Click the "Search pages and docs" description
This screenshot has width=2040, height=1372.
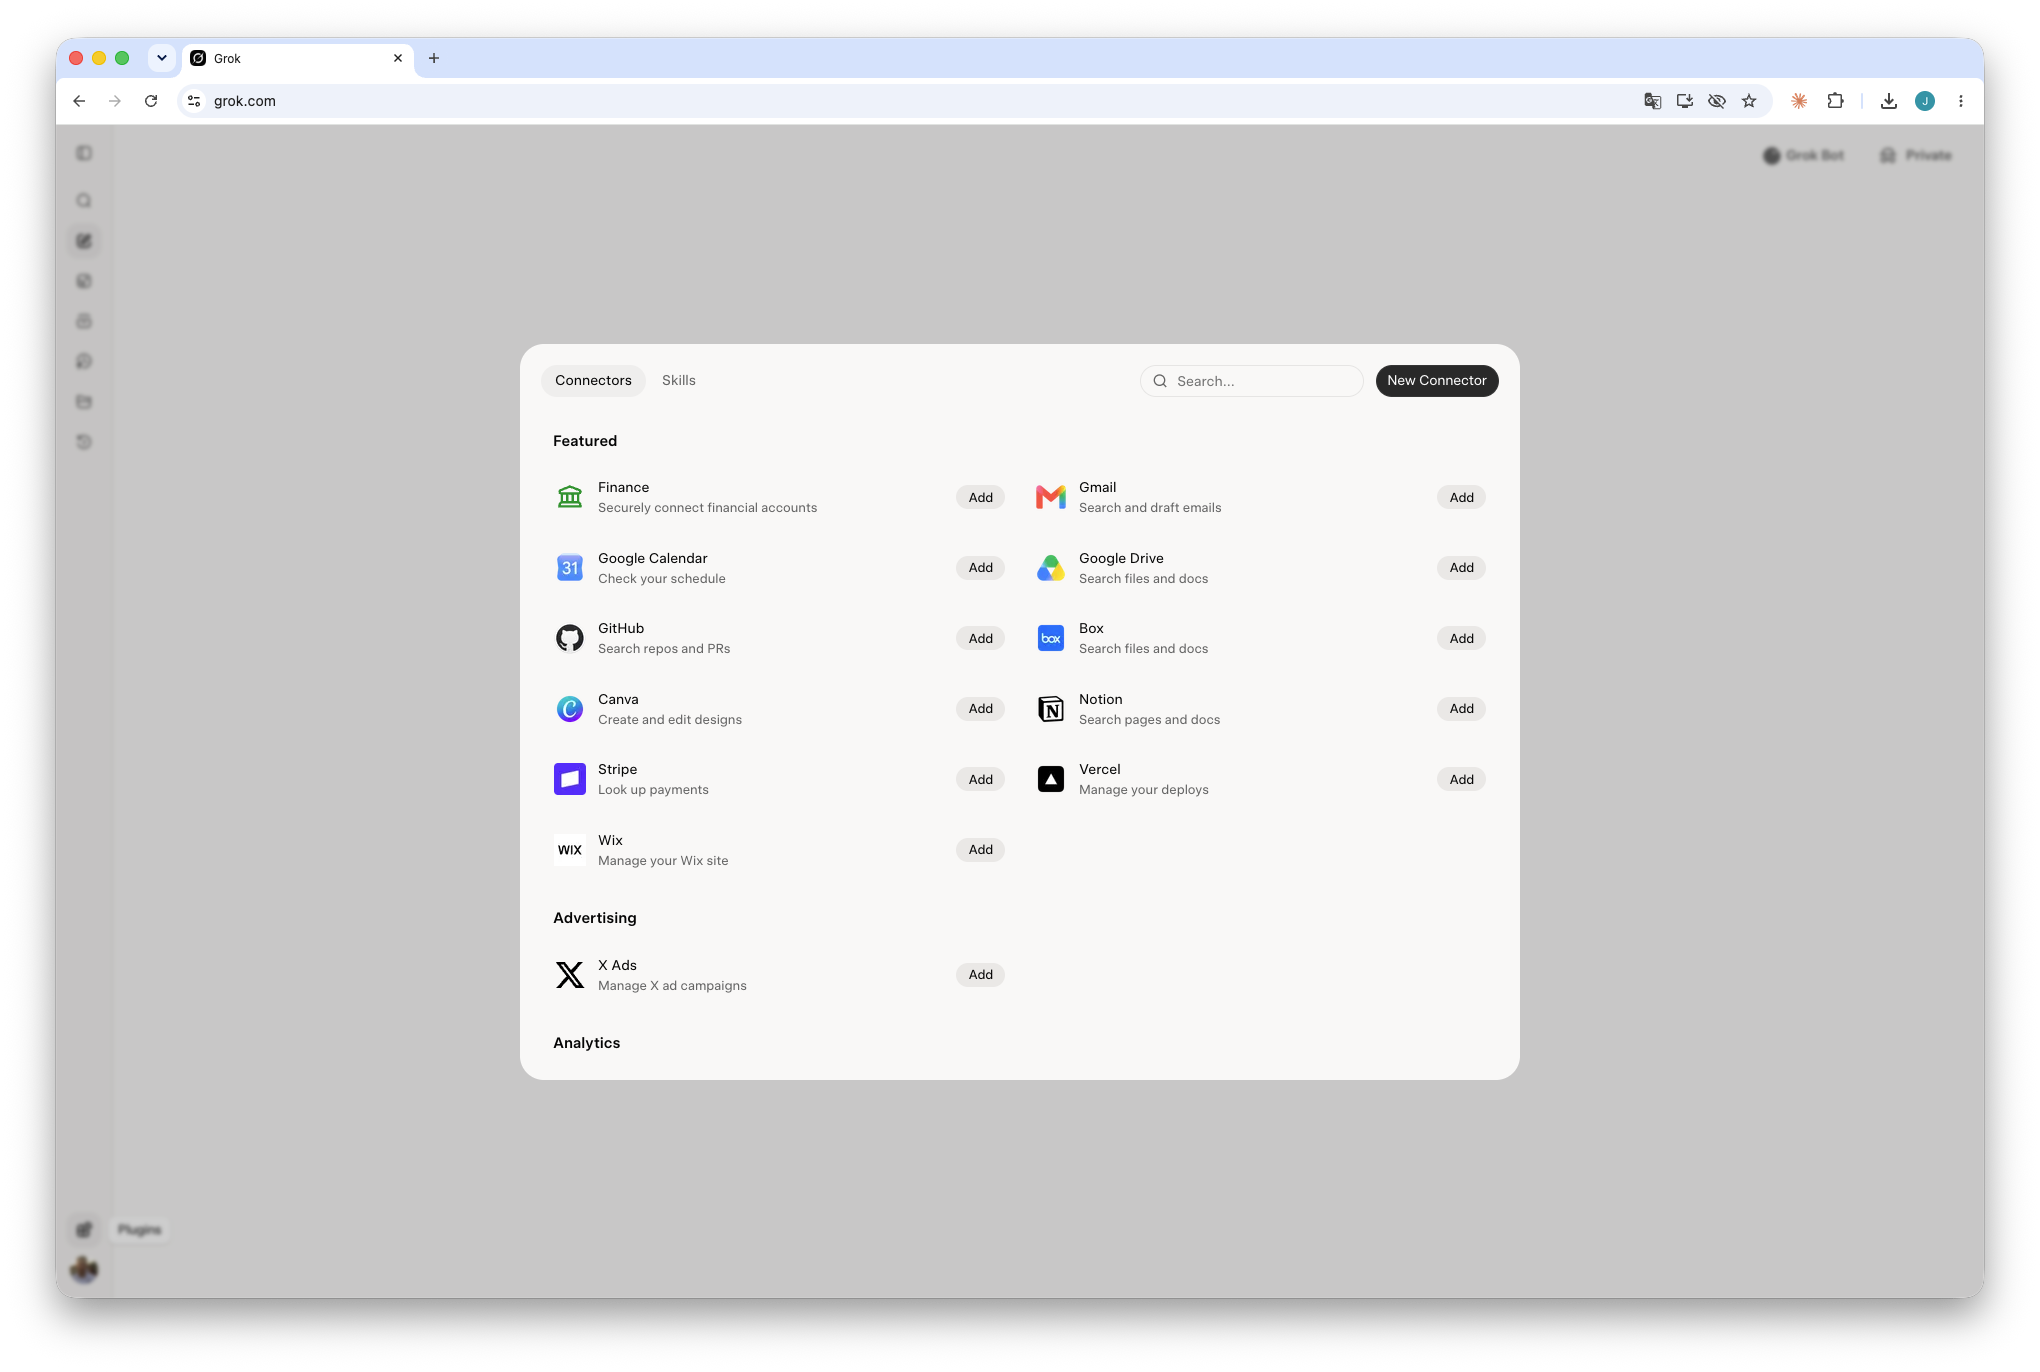pyautogui.click(x=1150, y=720)
